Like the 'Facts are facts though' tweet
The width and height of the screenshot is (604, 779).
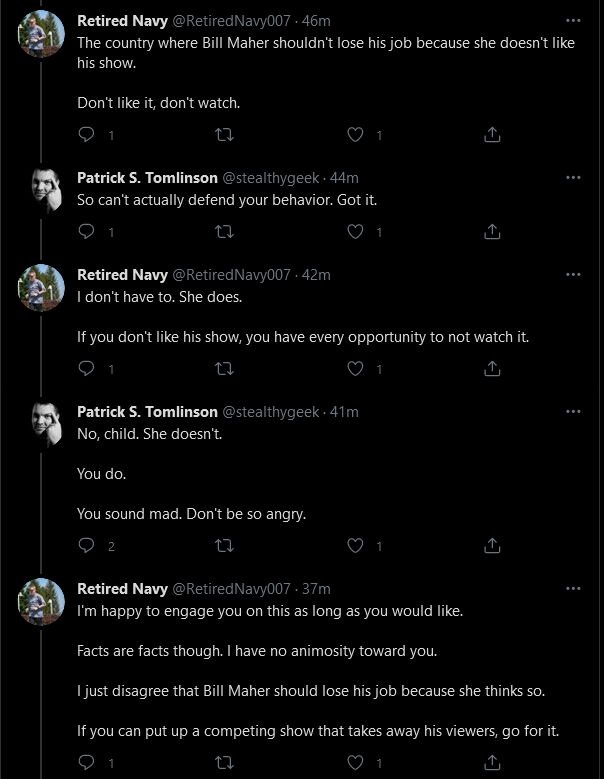355,762
